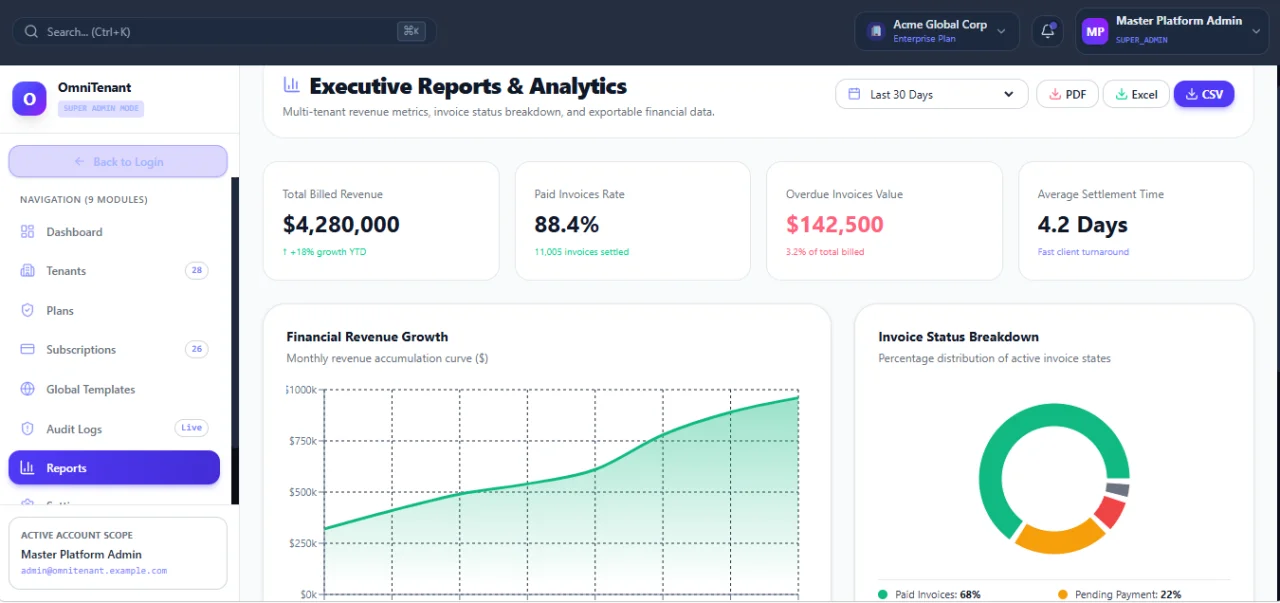Click the 11,005 invoices settled text
This screenshot has width=1280, height=603.
click(582, 252)
